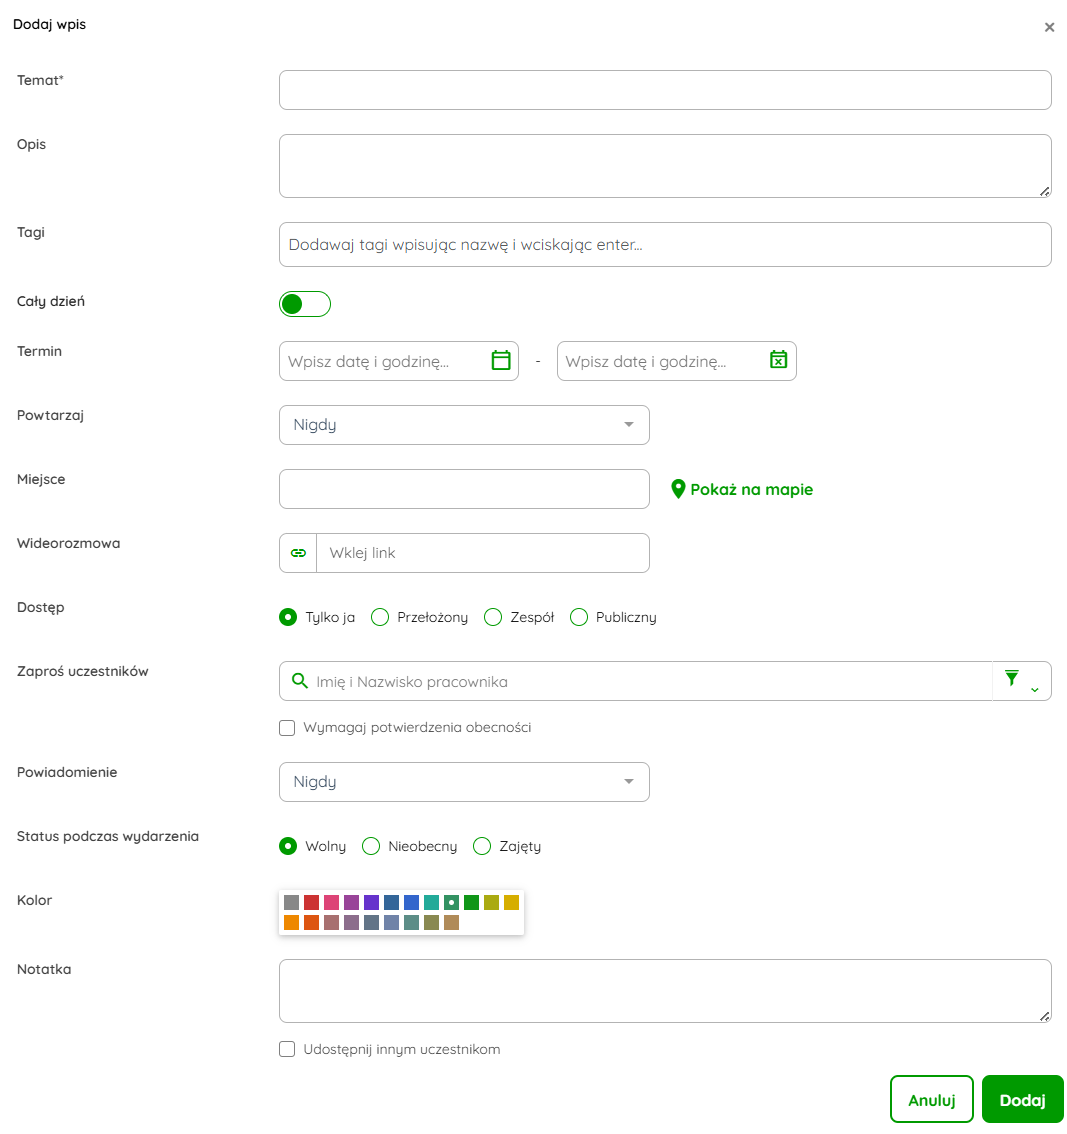Click the Anuluj button

pyautogui.click(x=931, y=1100)
